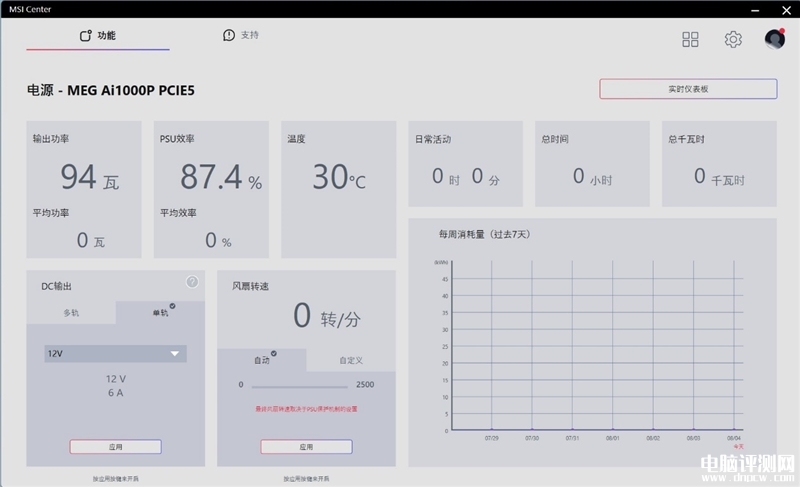This screenshot has width=800, height=487.
Task: Open the user profile avatar
Action: click(774, 39)
